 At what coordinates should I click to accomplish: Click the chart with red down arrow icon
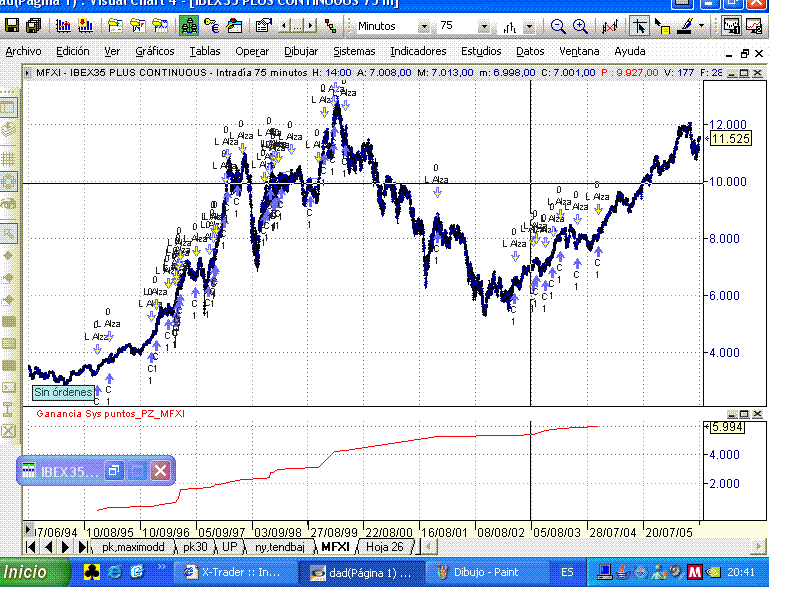[85, 26]
